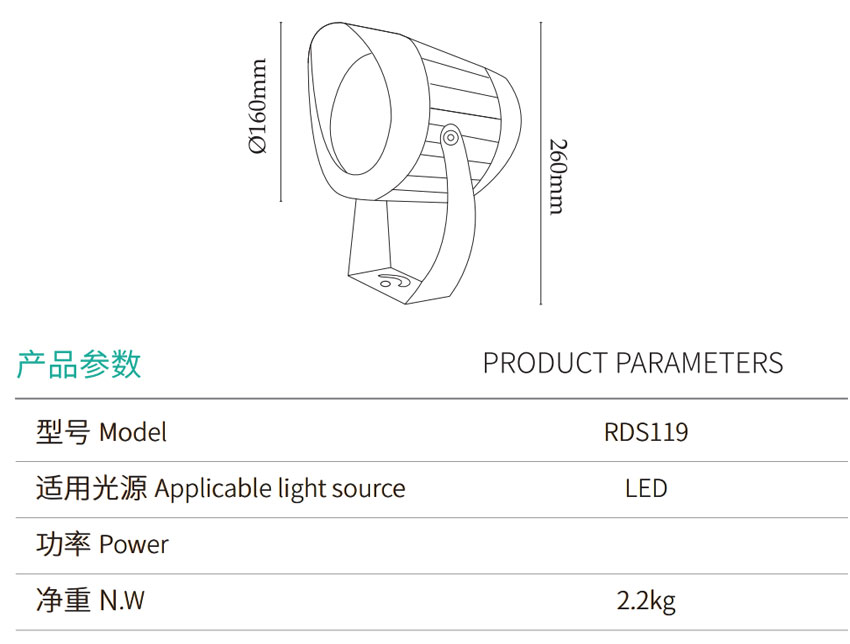Click the LED light source value

click(x=646, y=489)
